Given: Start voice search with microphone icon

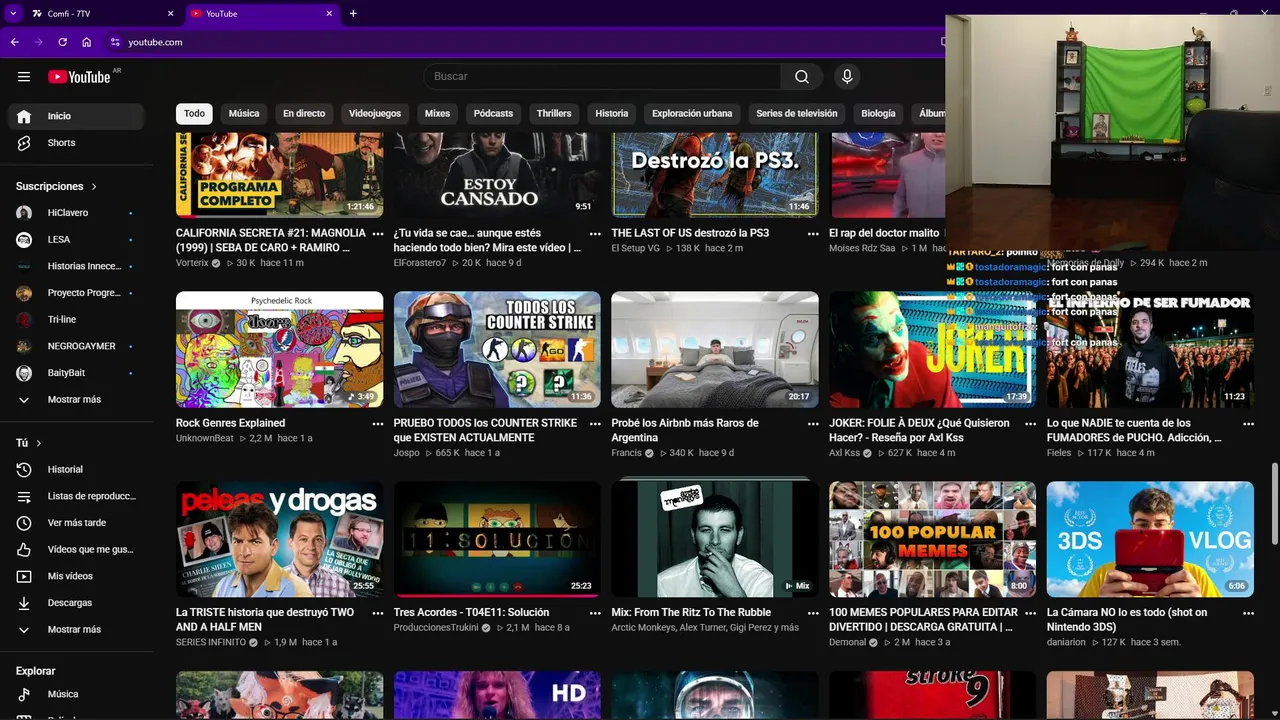Looking at the screenshot, I should 847,77.
